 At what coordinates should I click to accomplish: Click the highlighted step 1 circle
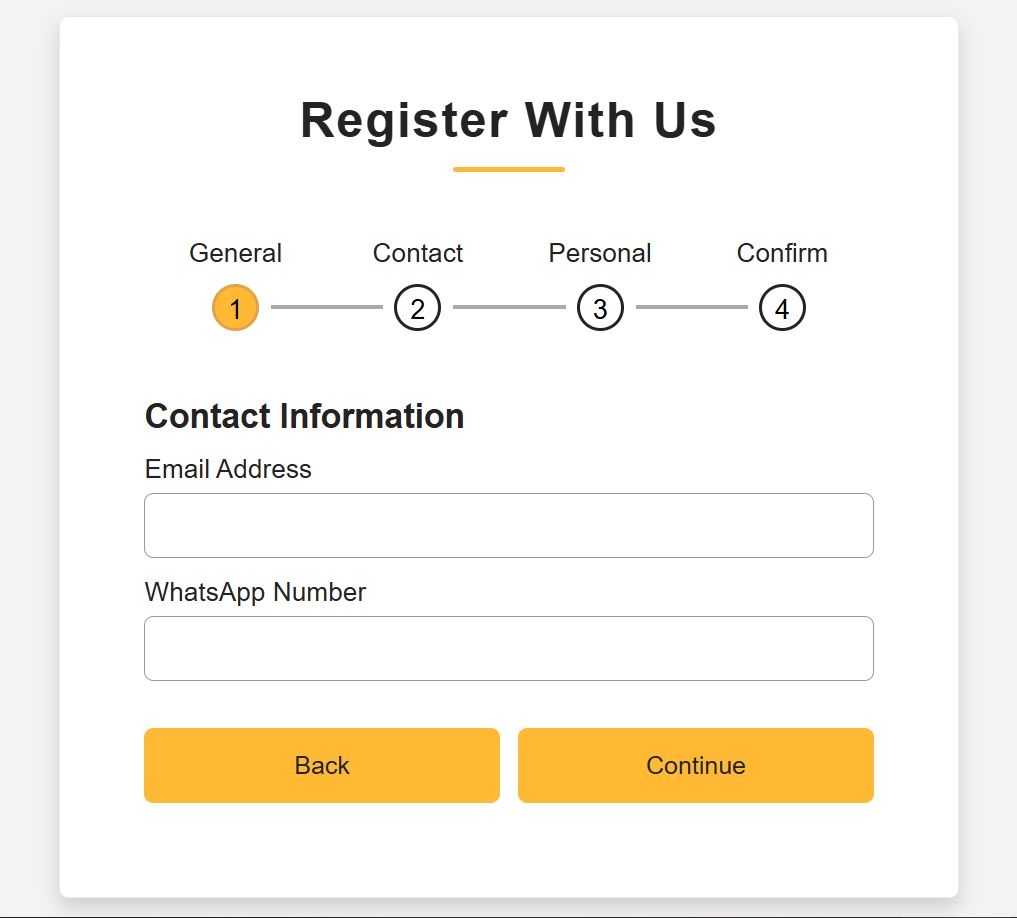tap(235, 308)
